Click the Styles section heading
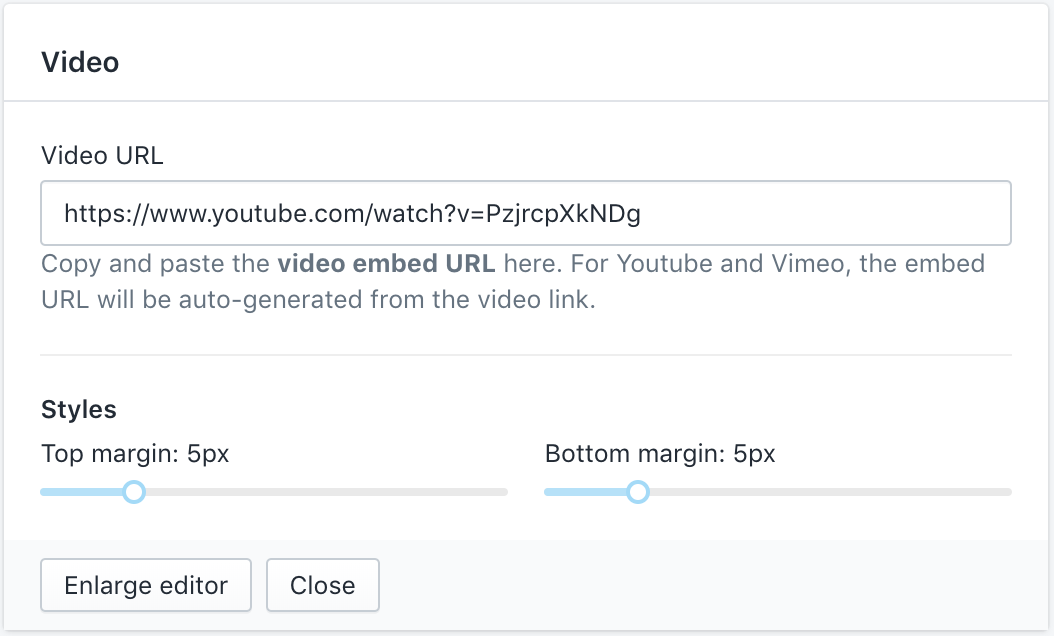Viewport: 1054px width, 636px height. [x=79, y=409]
